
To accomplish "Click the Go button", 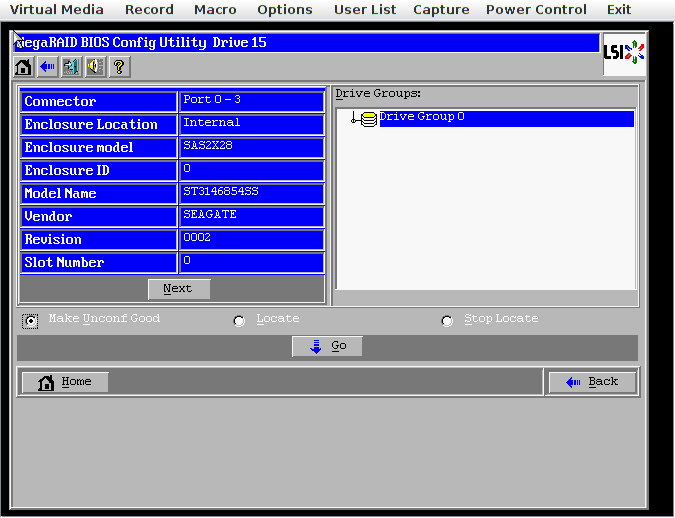I will click(x=327, y=346).
